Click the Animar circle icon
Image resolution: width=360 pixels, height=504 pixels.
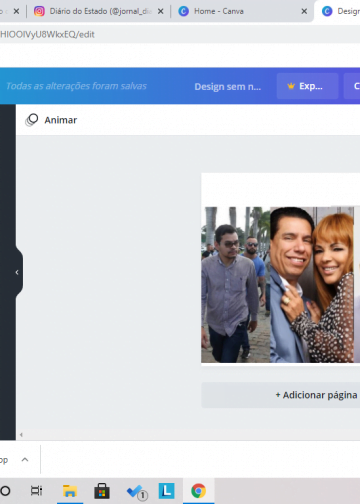tap(32, 120)
